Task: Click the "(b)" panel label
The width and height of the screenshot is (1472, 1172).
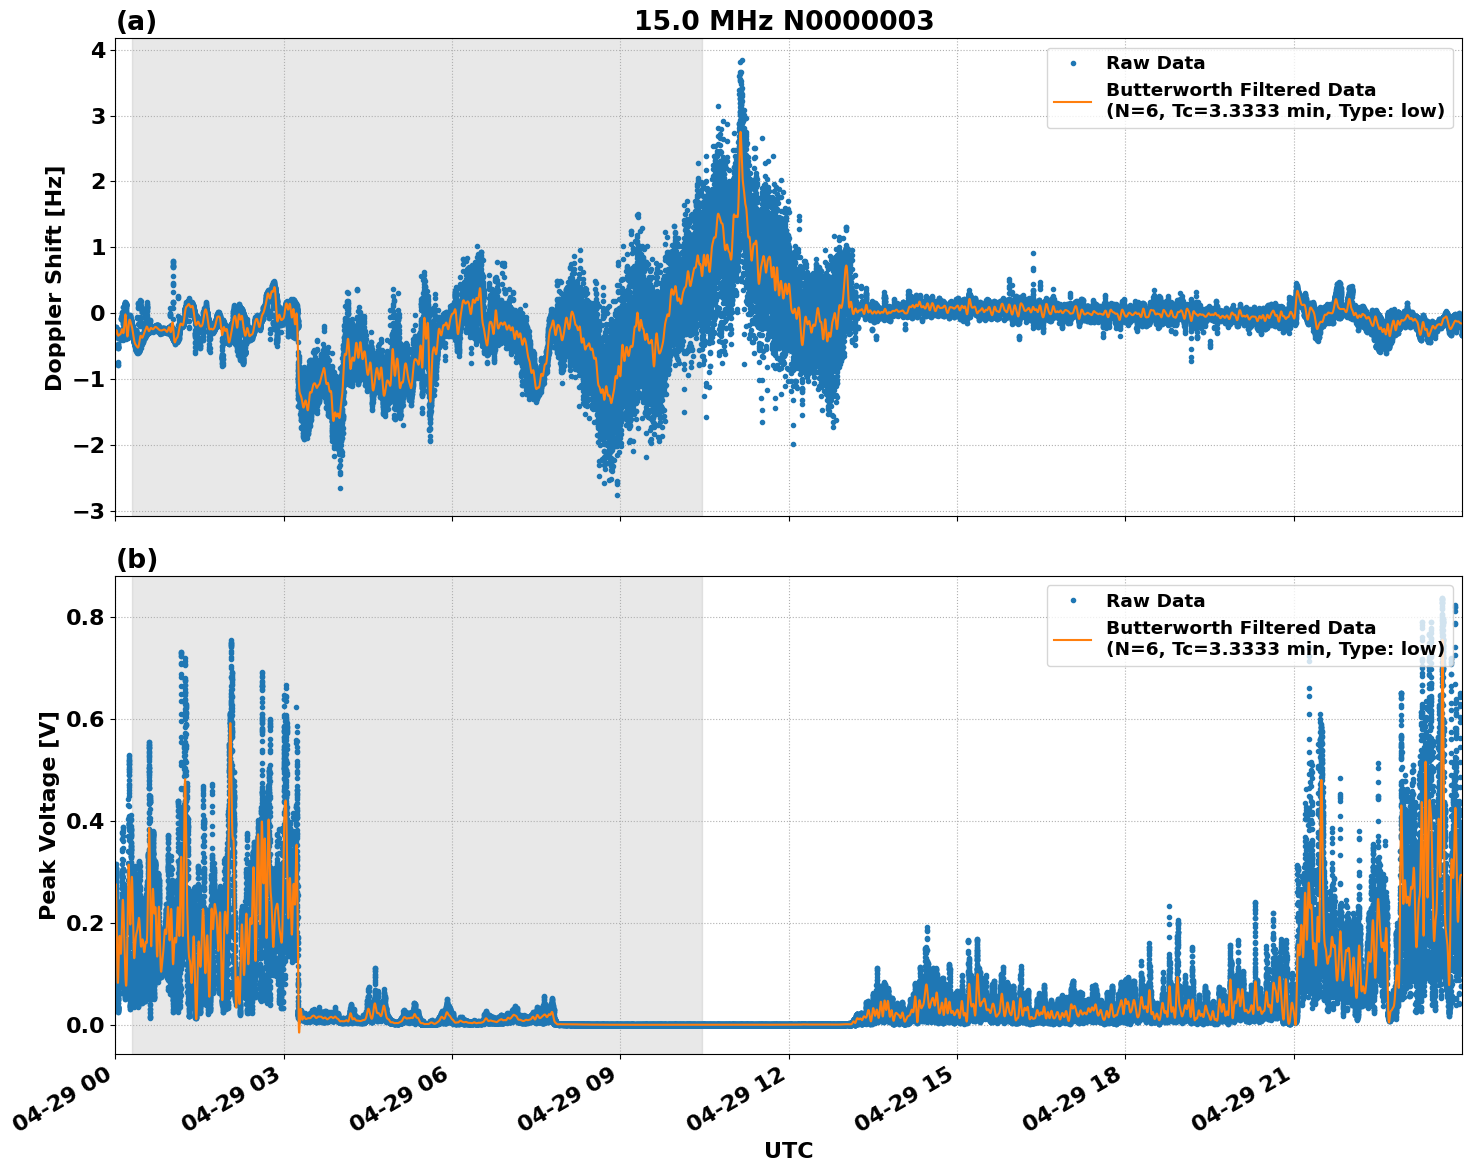Action: click(137, 559)
